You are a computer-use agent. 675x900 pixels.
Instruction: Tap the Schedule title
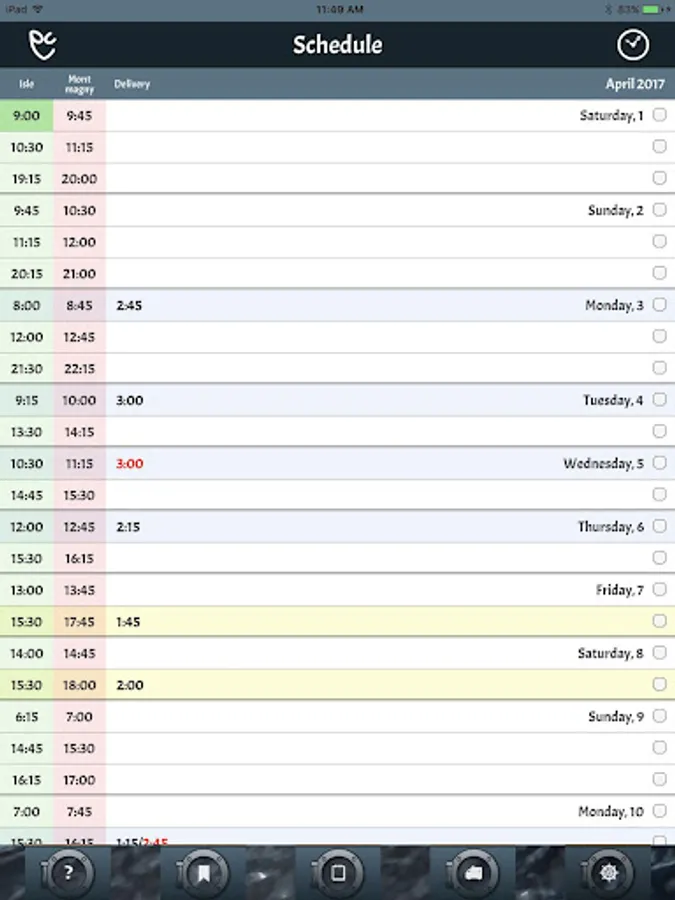[x=338, y=45]
